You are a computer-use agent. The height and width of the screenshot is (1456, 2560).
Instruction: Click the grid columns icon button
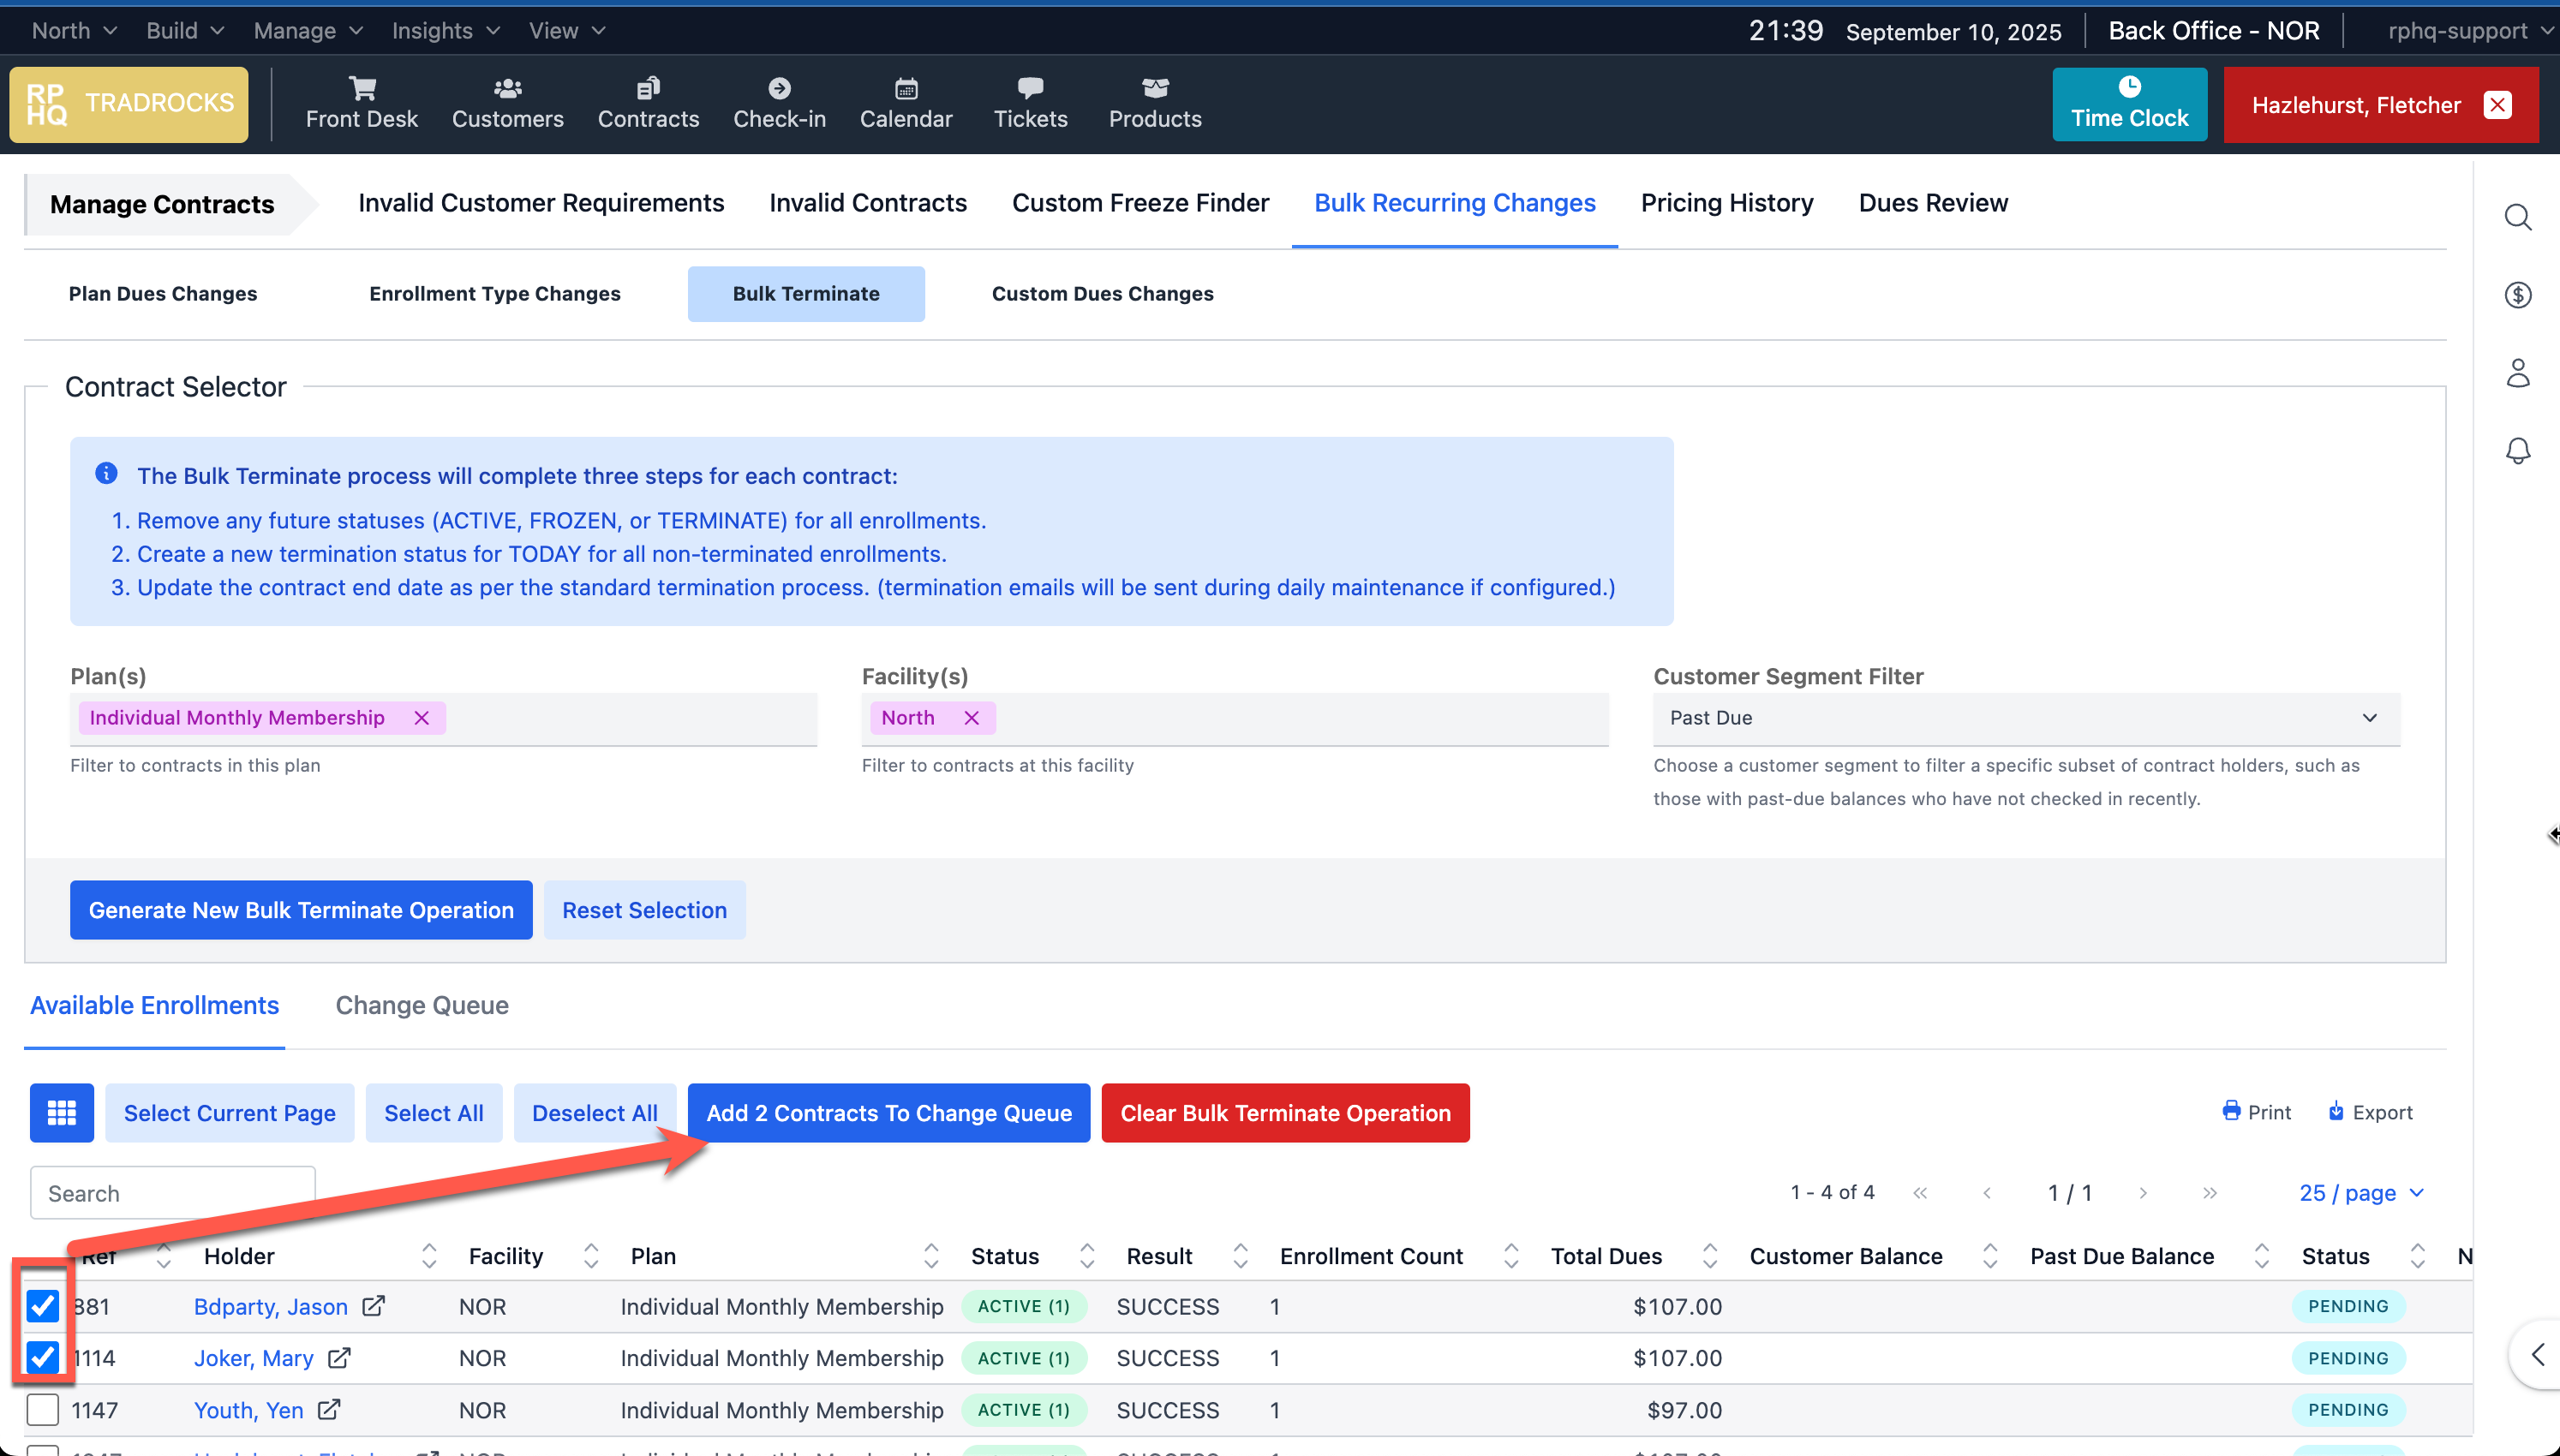(x=62, y=1112)
